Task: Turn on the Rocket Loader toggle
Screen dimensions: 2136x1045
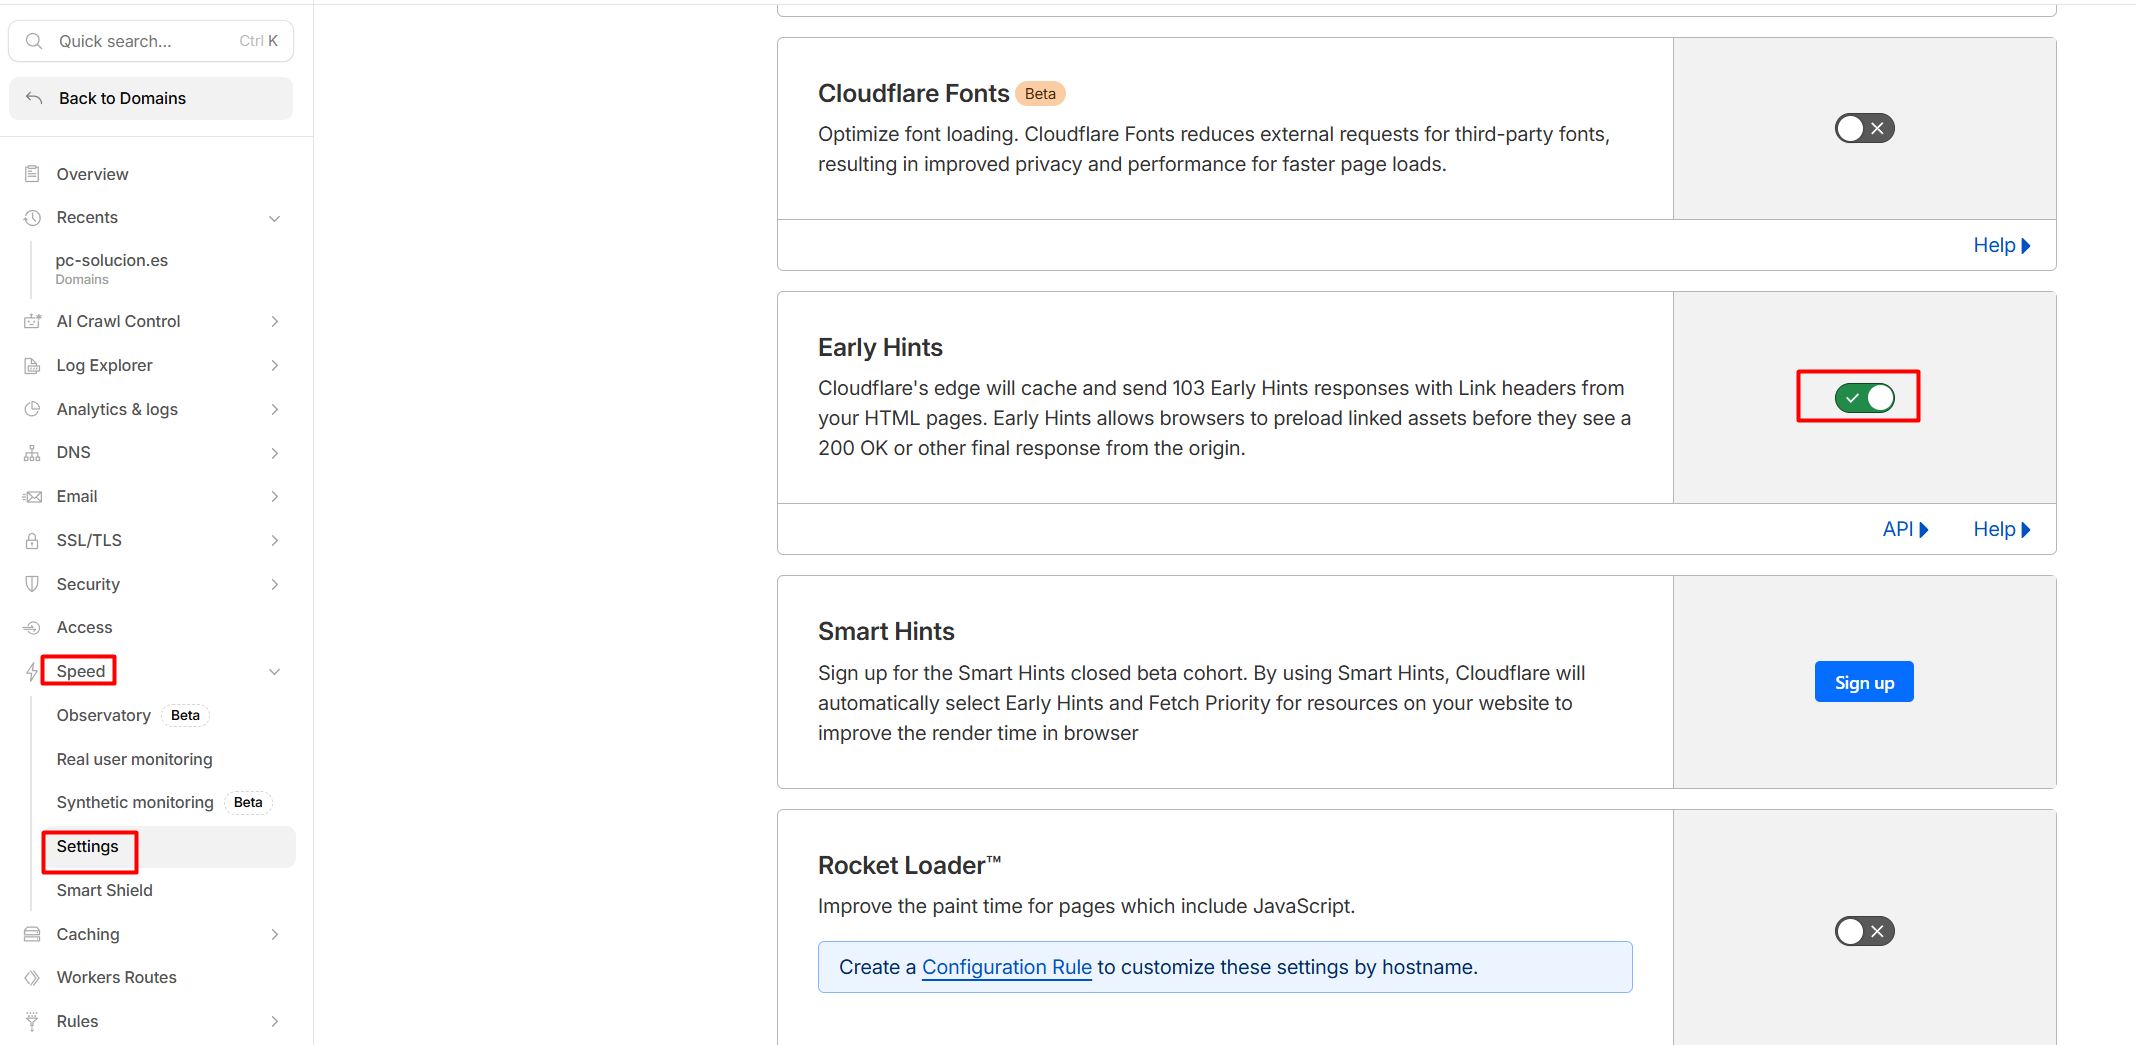Action: tap(1864, 931)
